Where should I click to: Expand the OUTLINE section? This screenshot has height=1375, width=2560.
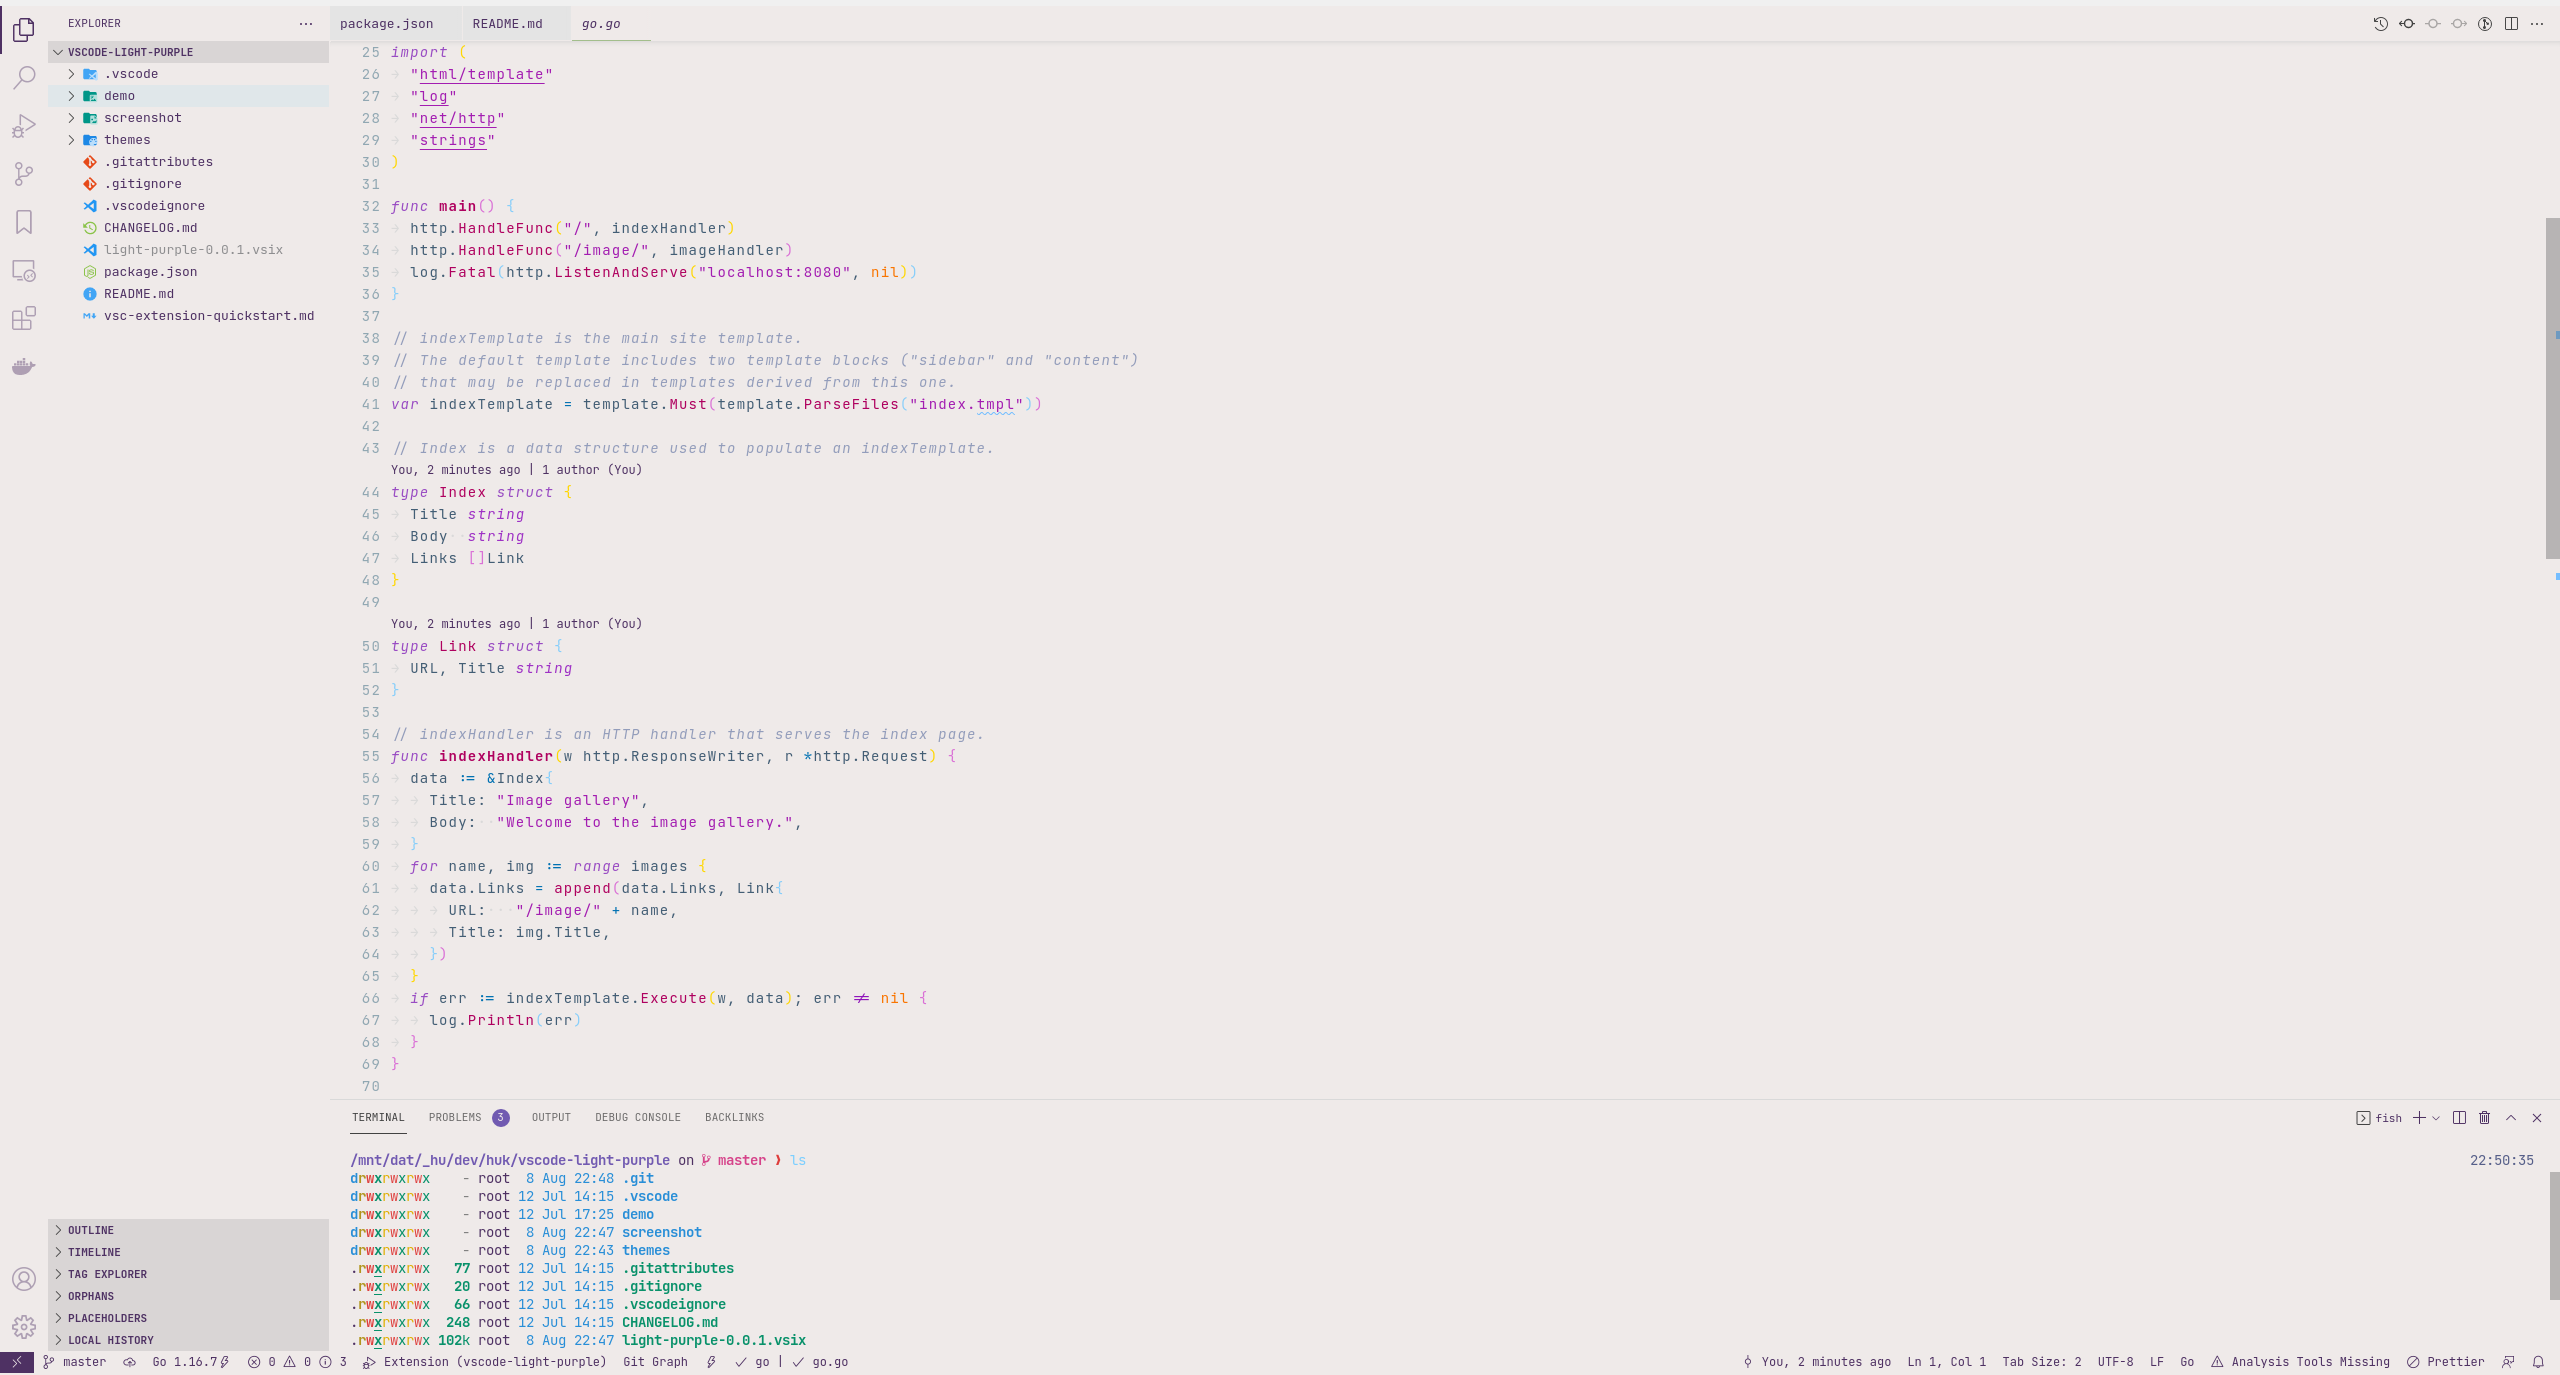point(91,1230)
